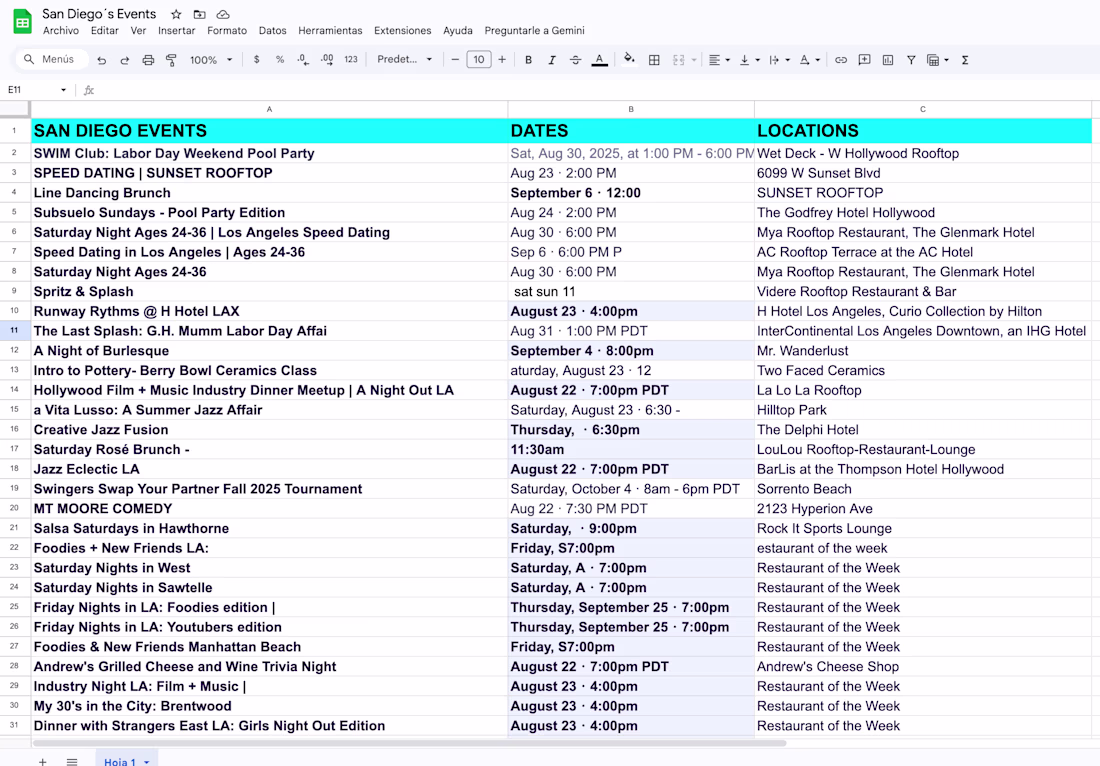Format as currency with dollar icon

257,60
